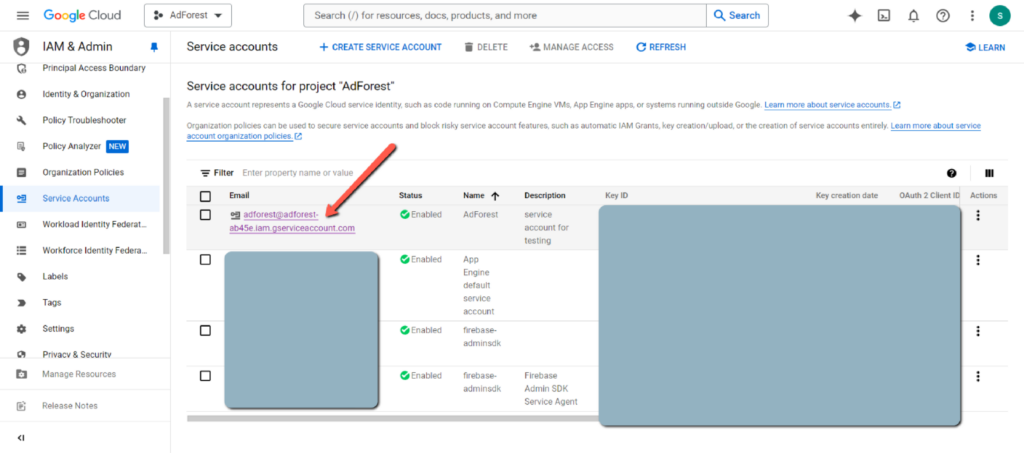Select the App Engine default service account checkbox
This screenshot has width=1024, height=453.
point(205,260)
